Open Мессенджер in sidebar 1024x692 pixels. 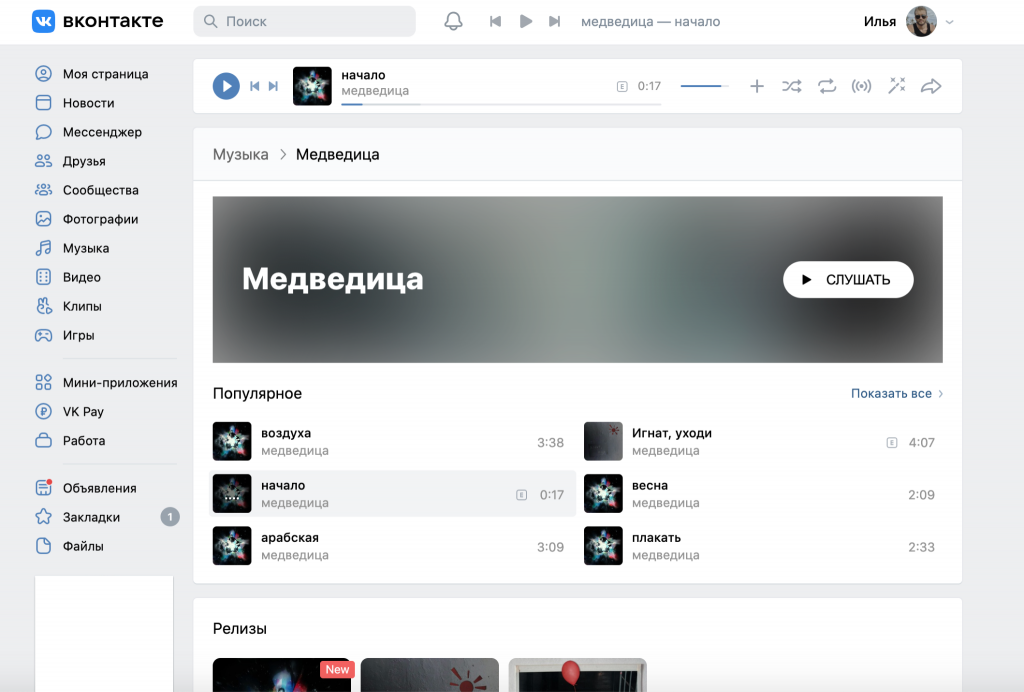point(89,132)
